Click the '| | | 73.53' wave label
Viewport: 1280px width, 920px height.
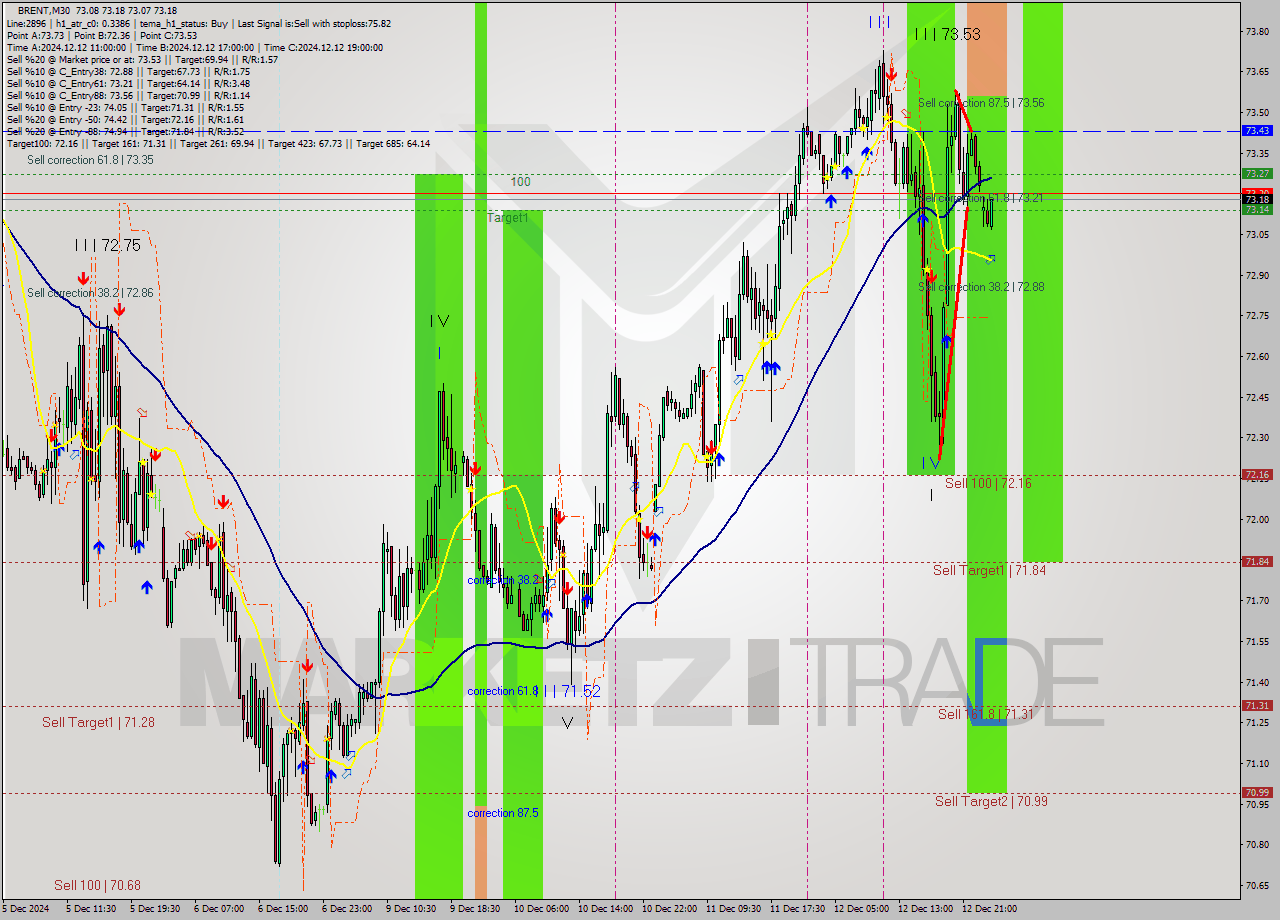click(947, 34)
